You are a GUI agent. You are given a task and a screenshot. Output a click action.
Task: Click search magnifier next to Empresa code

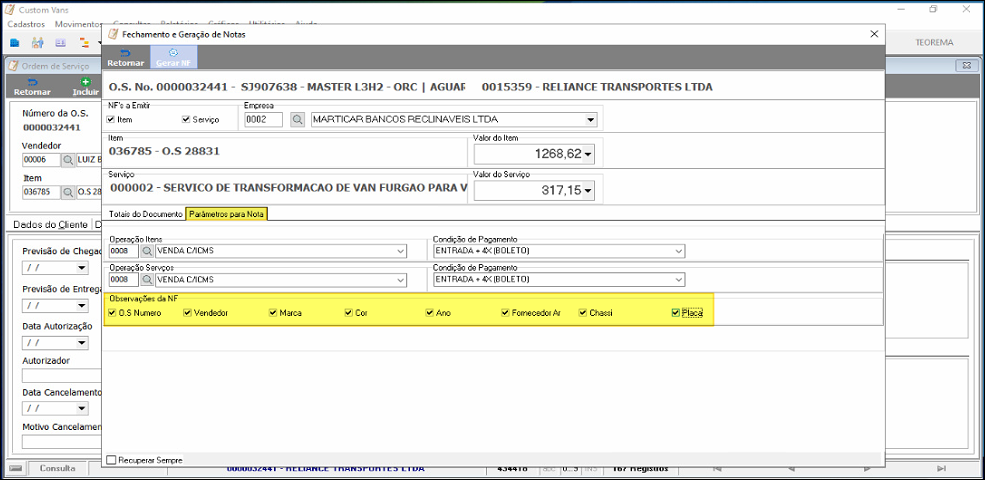coord(297,119)
